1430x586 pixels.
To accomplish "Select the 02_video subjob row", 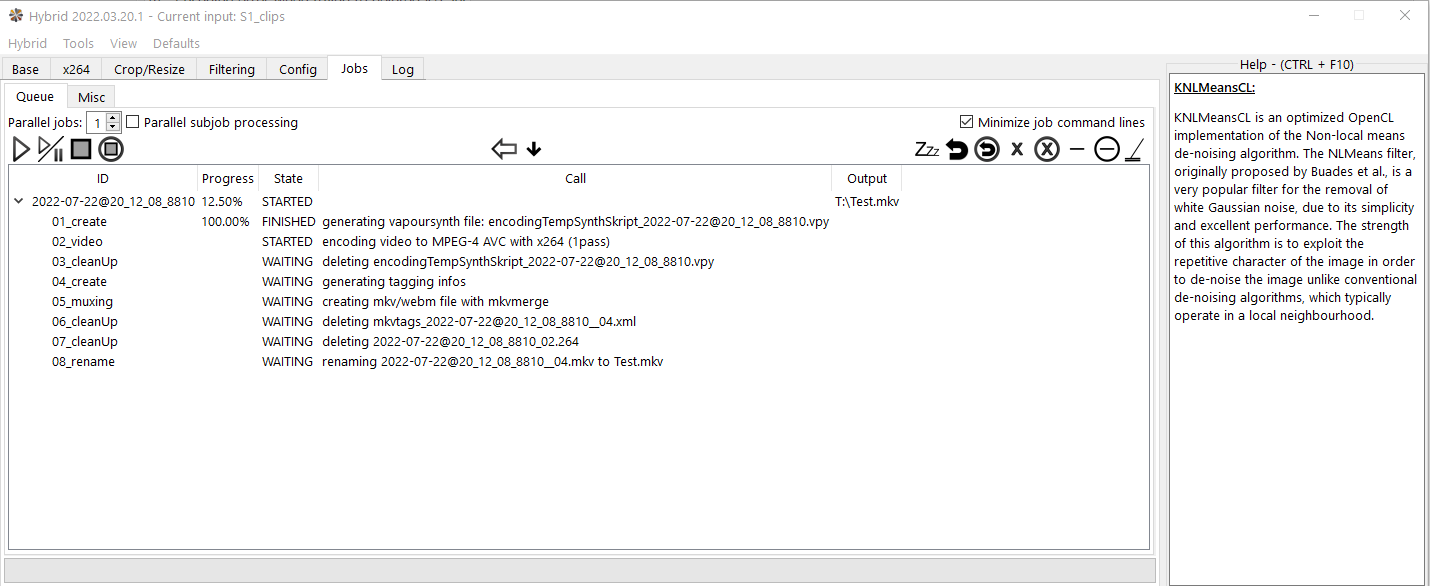I will point(77,241).
